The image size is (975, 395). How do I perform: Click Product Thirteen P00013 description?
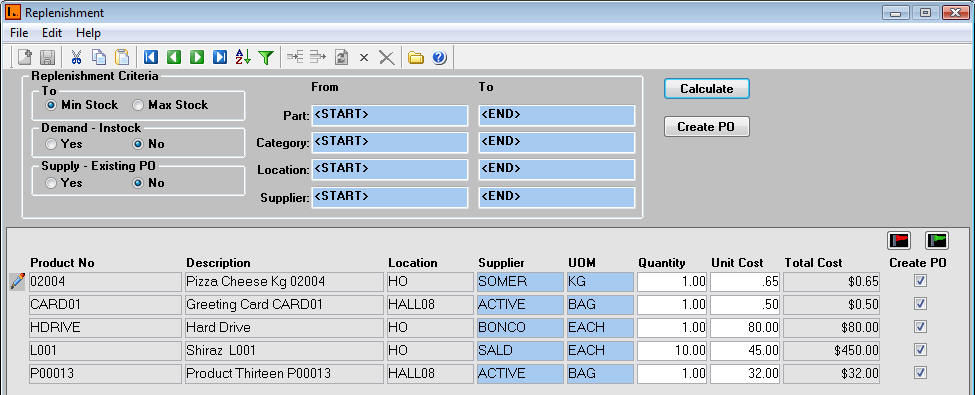point(284,373)
